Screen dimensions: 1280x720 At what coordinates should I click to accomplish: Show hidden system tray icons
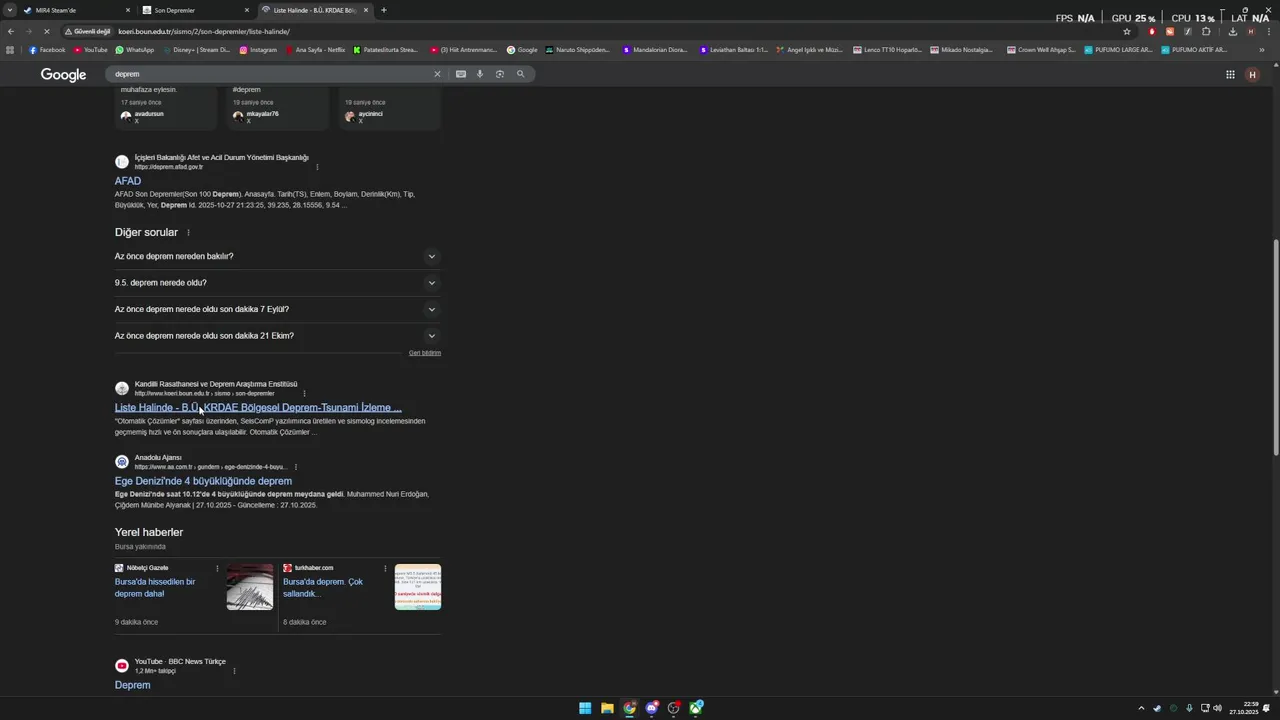coord(1141,708)
